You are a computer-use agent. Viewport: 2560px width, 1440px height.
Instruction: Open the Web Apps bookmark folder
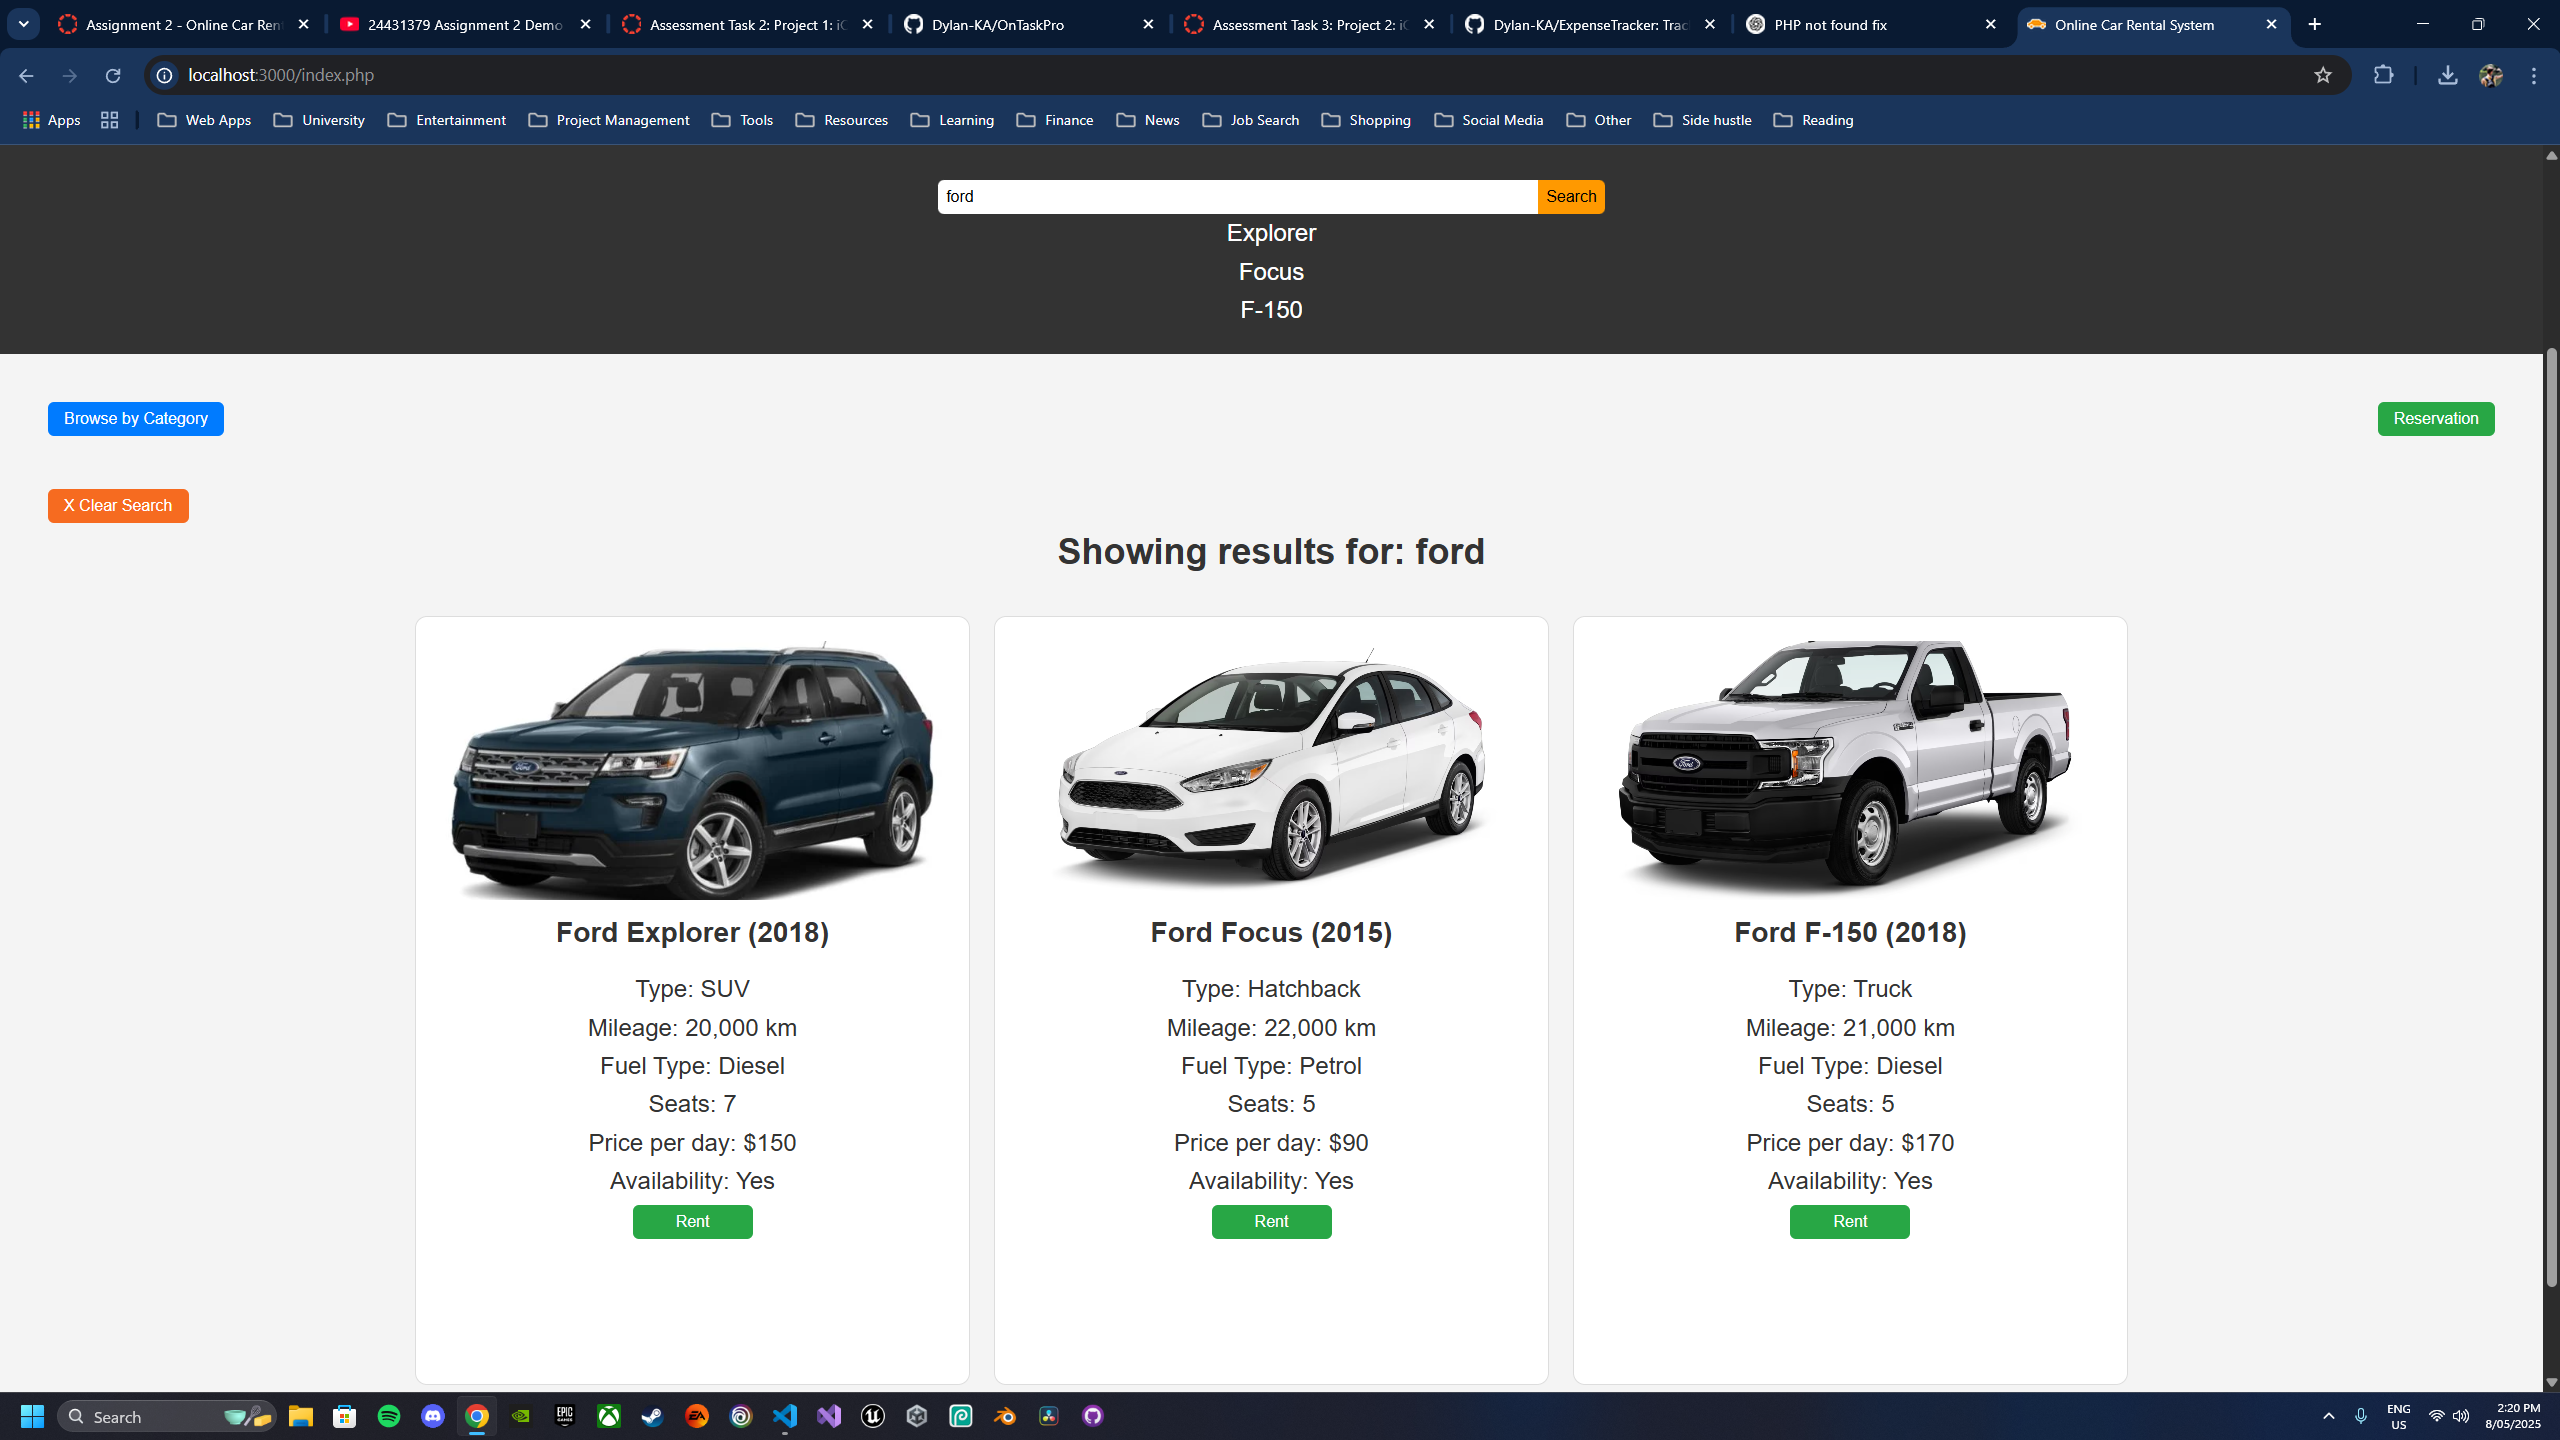pos(204,120)
